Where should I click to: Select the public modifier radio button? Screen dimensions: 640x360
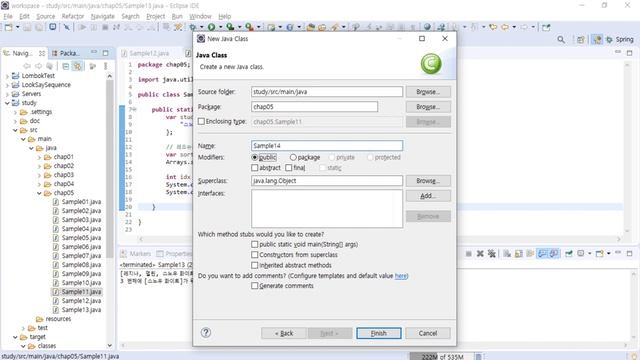(255, 157)
